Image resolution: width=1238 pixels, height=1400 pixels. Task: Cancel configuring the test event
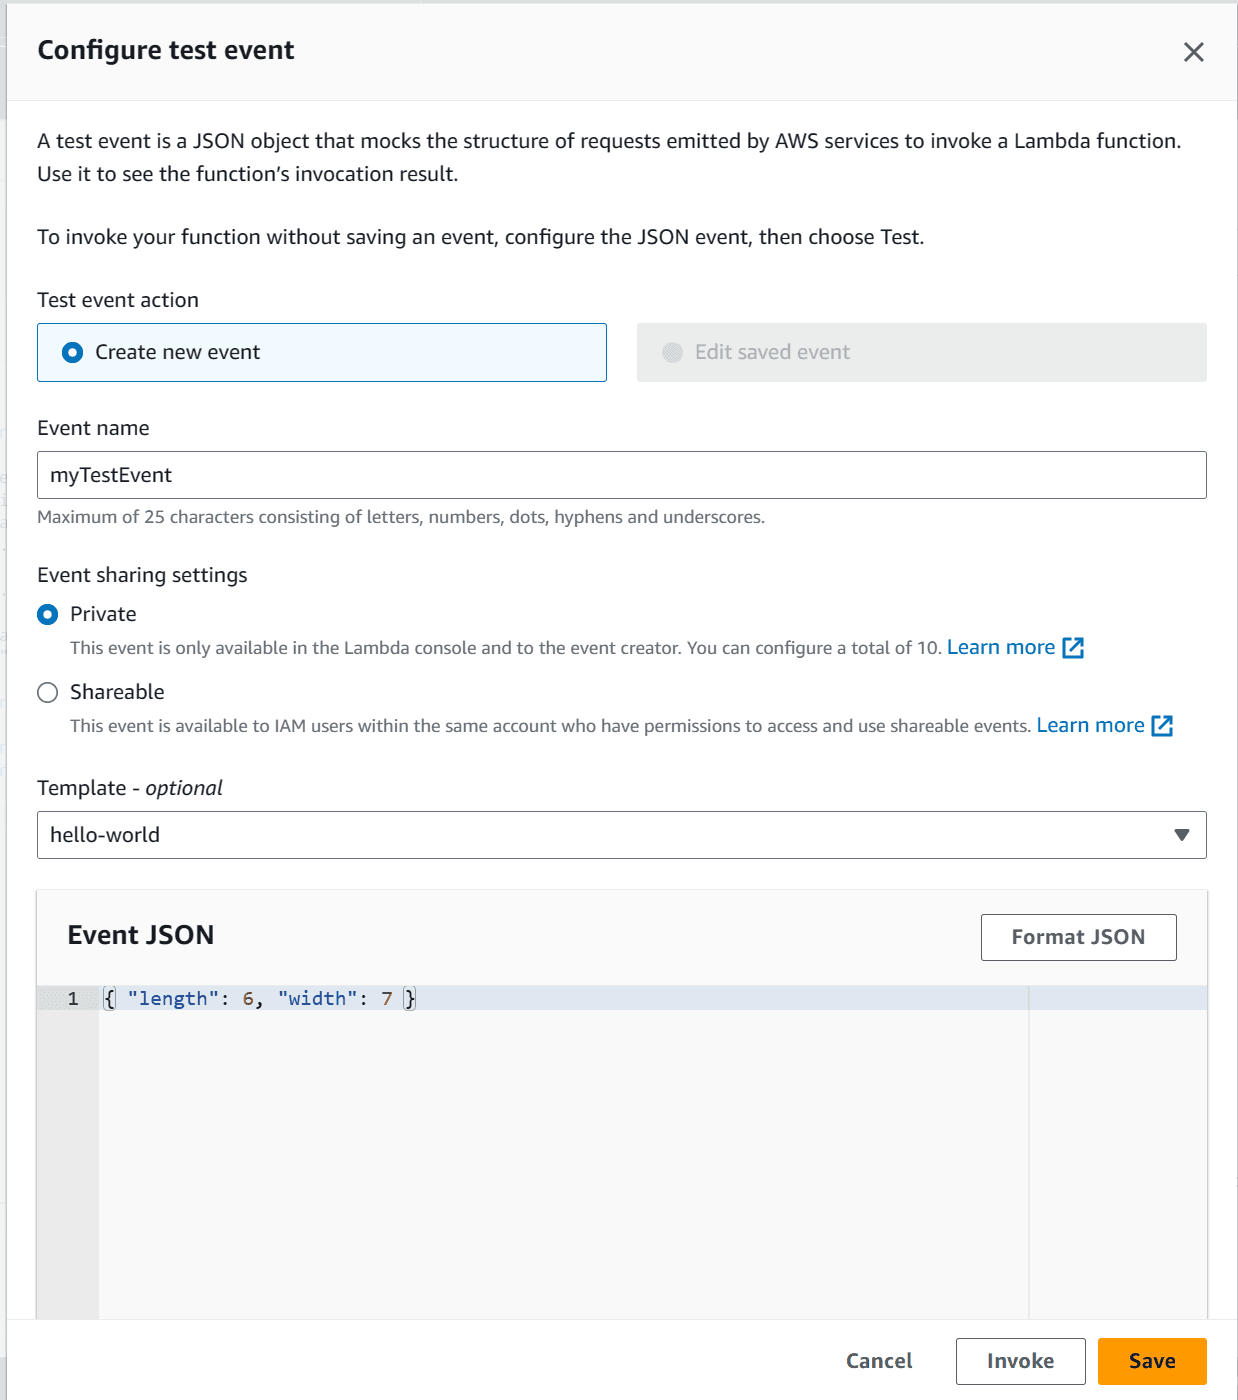coord(878,1361)
